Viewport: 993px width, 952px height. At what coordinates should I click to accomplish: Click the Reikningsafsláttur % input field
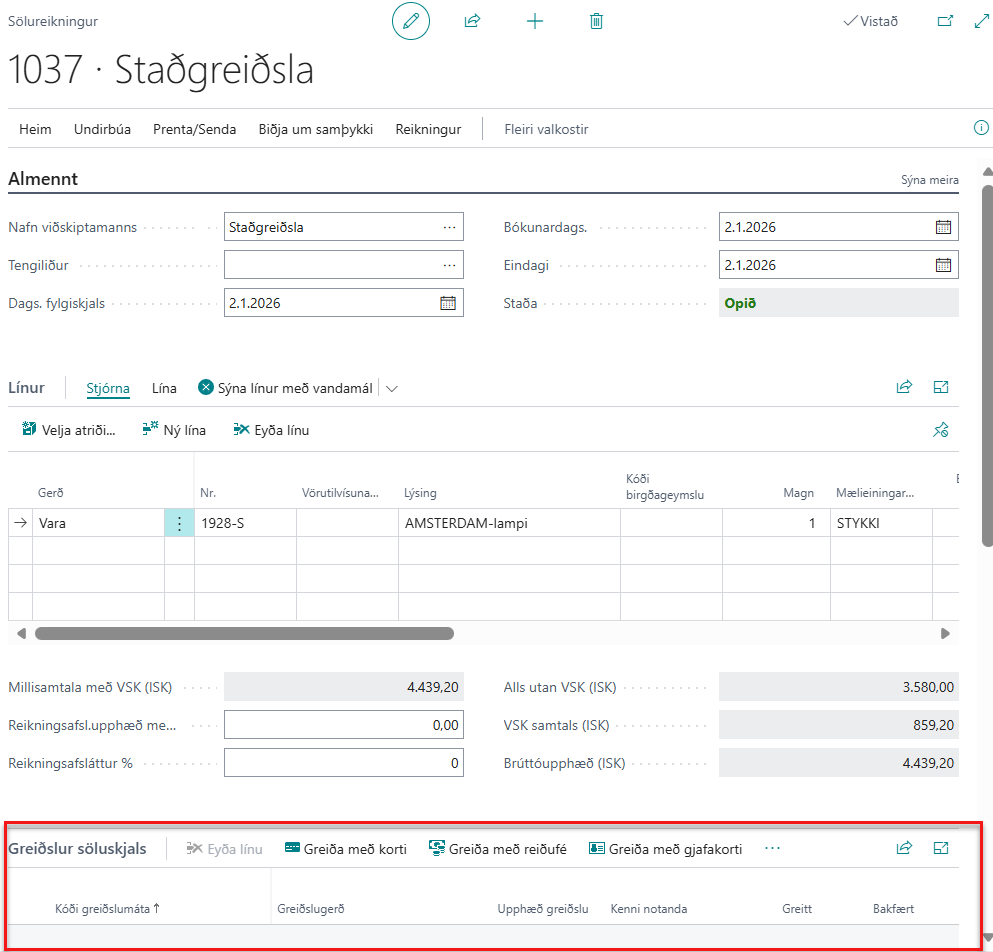(343, 763)
